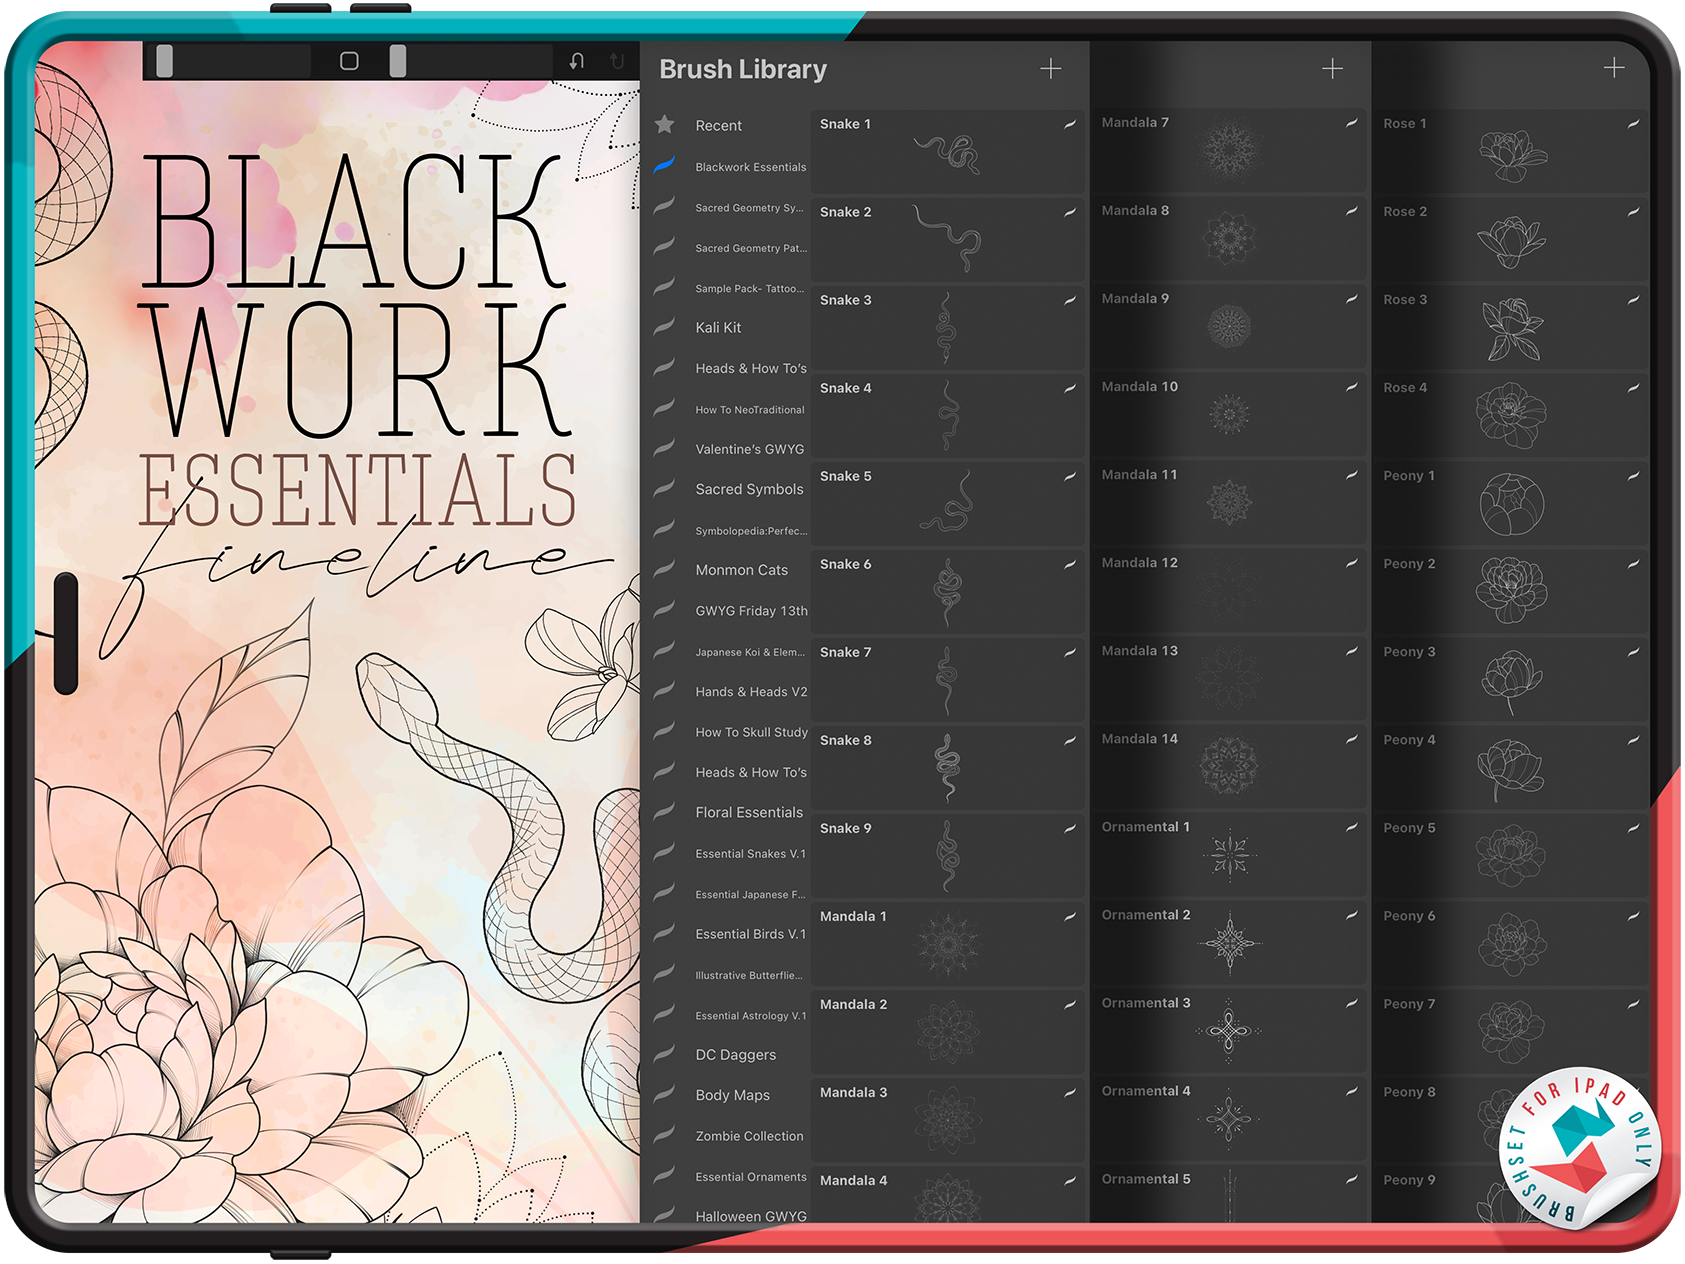Open the DC Daggers brush set
The image size is (1685, 1264).
coord(731,1055)
